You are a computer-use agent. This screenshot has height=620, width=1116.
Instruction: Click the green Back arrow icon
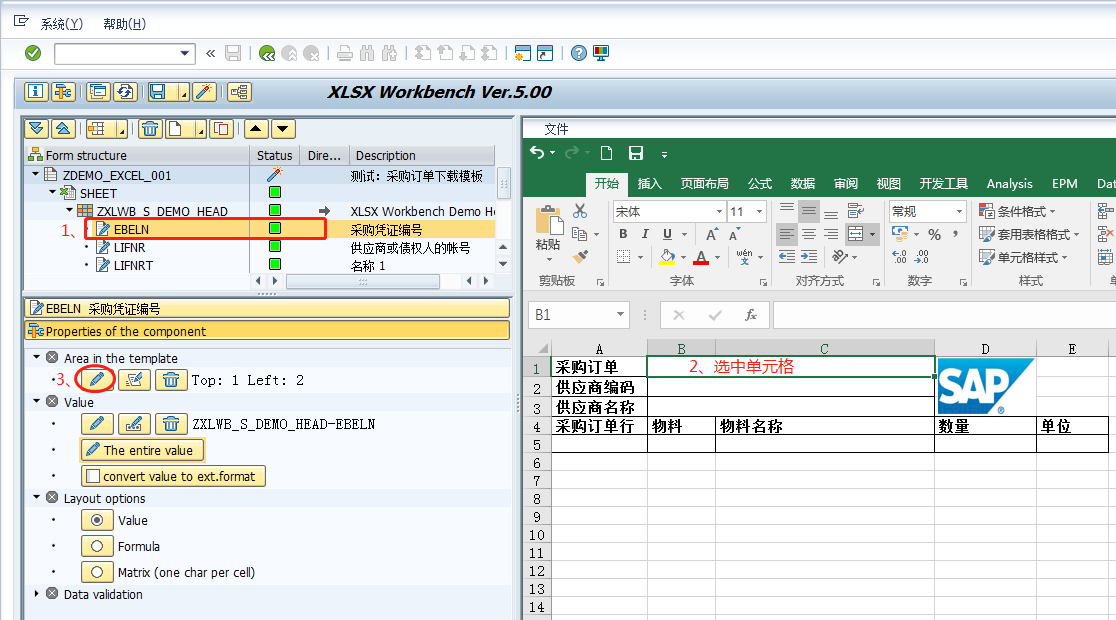(x=267, y=53)
